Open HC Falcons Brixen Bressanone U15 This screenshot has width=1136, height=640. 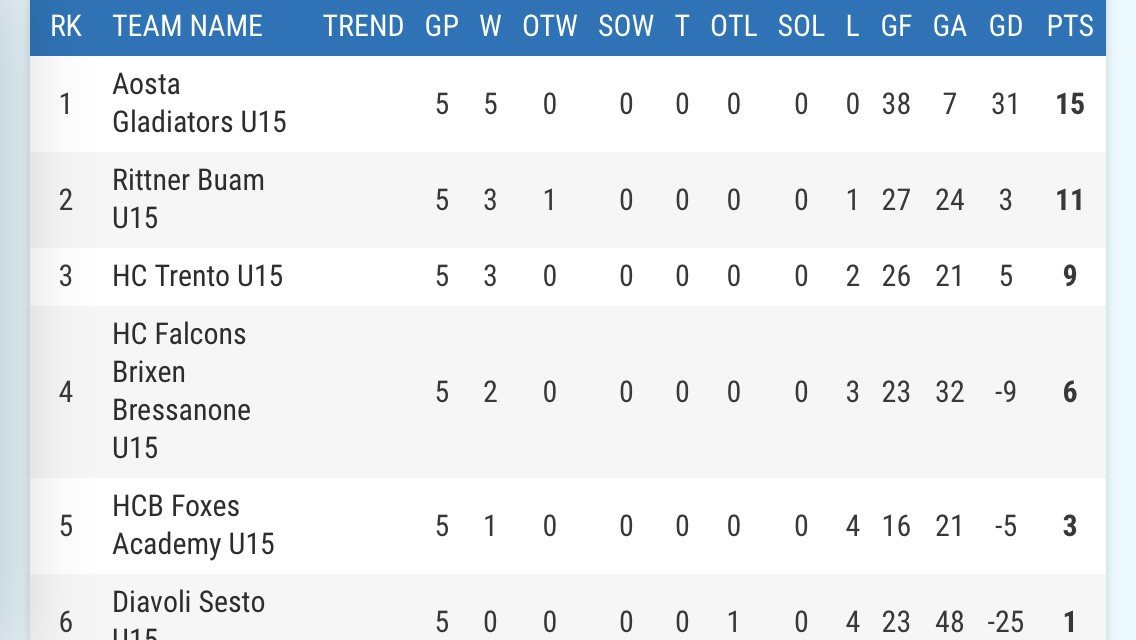click(x=181, y=391)
